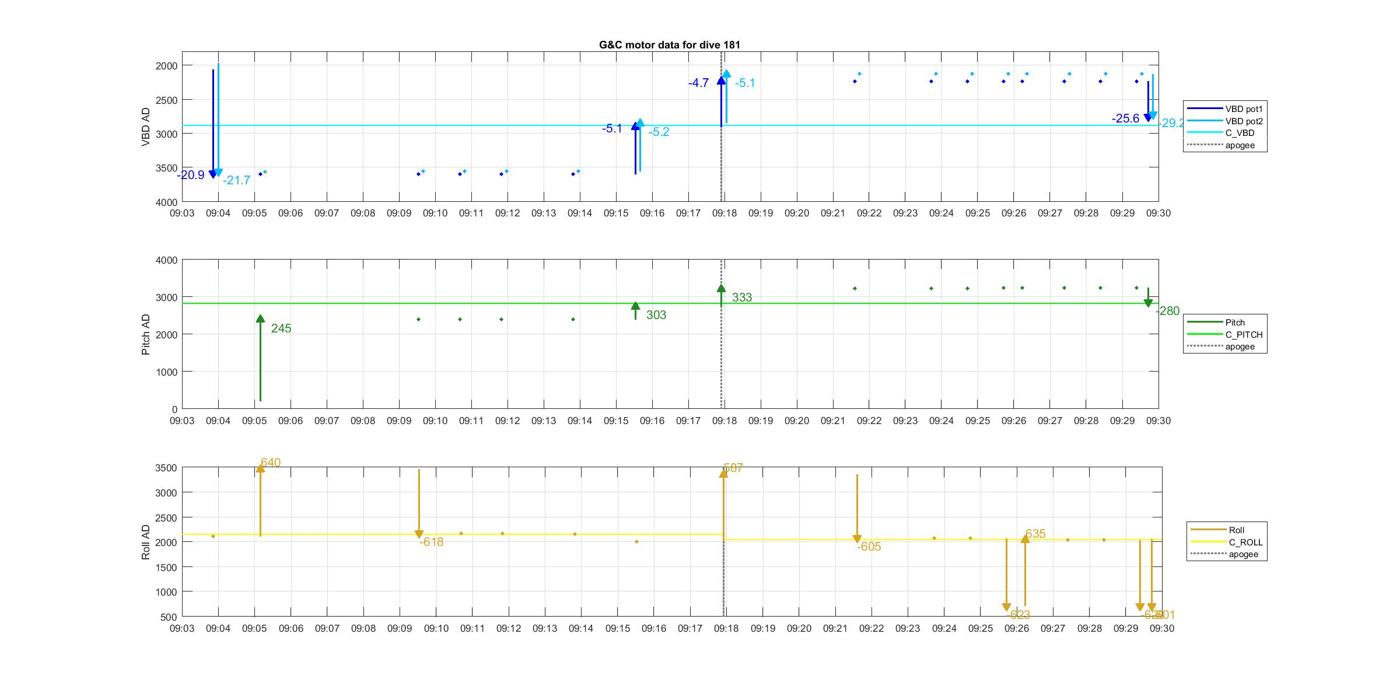This screenshot has width=1400, height=693.
Task: Click the "VBD AD" y-axis label
Action: click(x=146, y=127)
